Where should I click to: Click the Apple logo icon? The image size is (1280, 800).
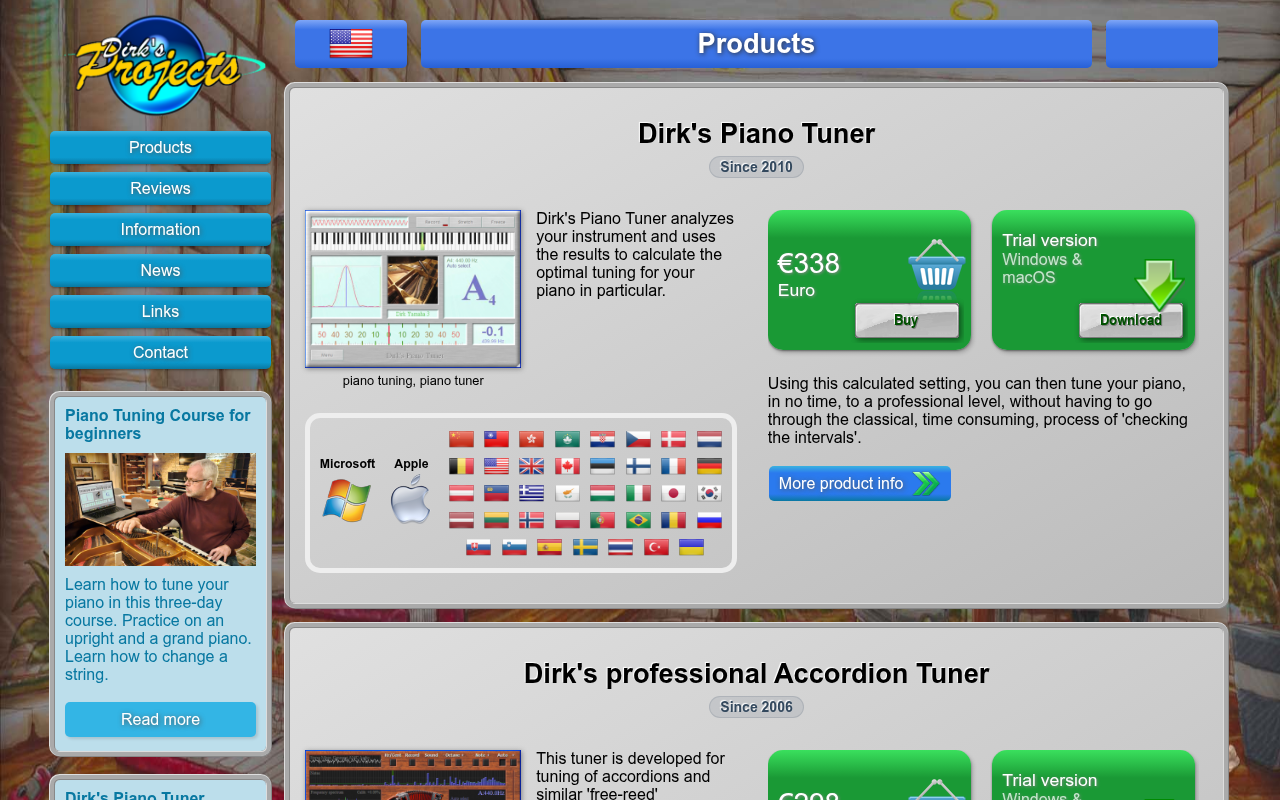410,500
